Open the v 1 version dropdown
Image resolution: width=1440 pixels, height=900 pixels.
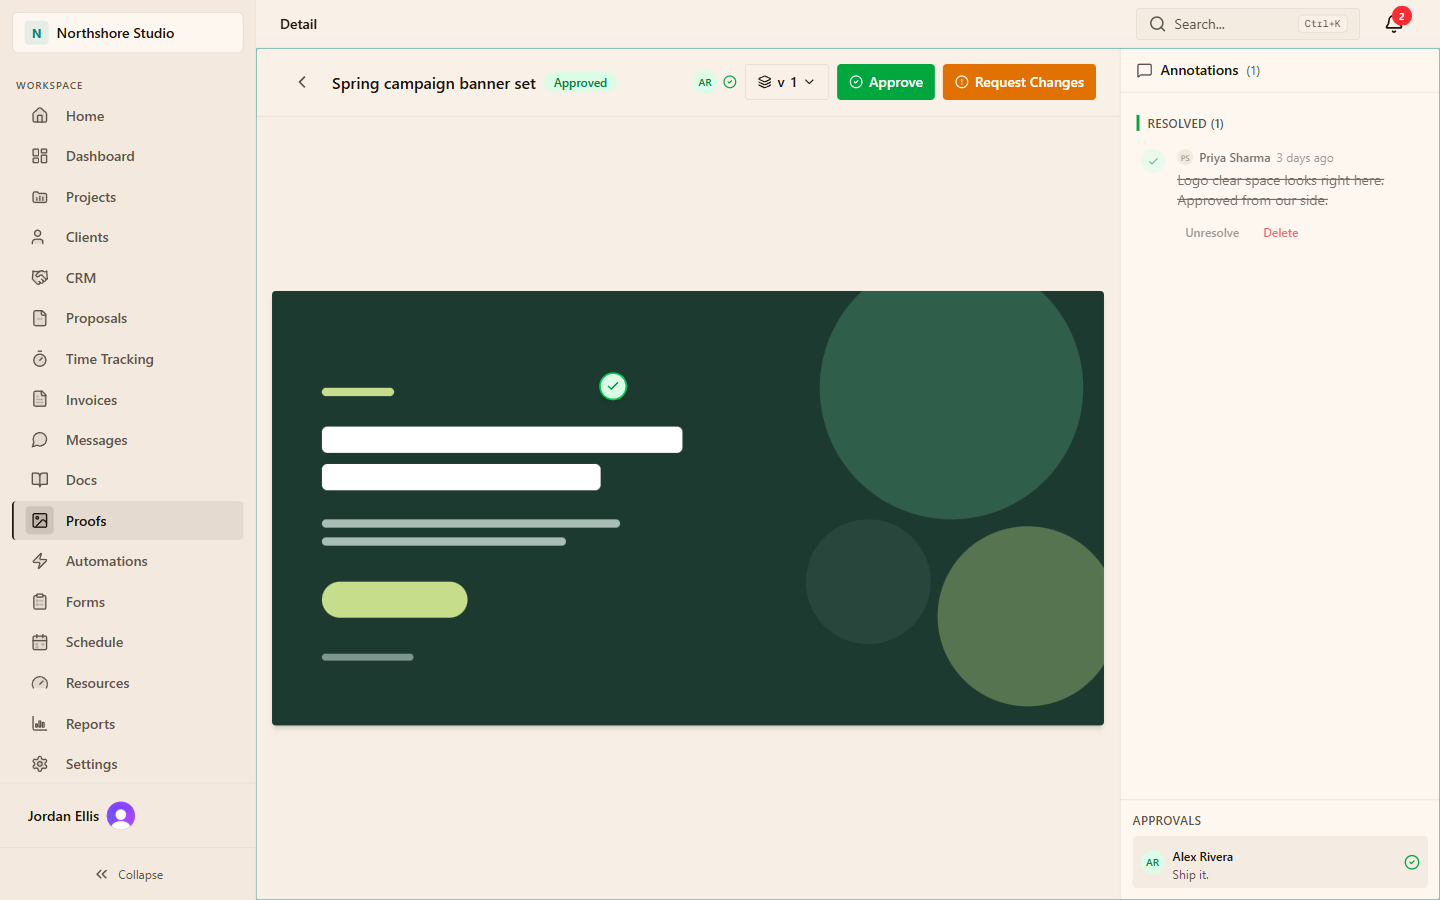[x=787, y=82]
